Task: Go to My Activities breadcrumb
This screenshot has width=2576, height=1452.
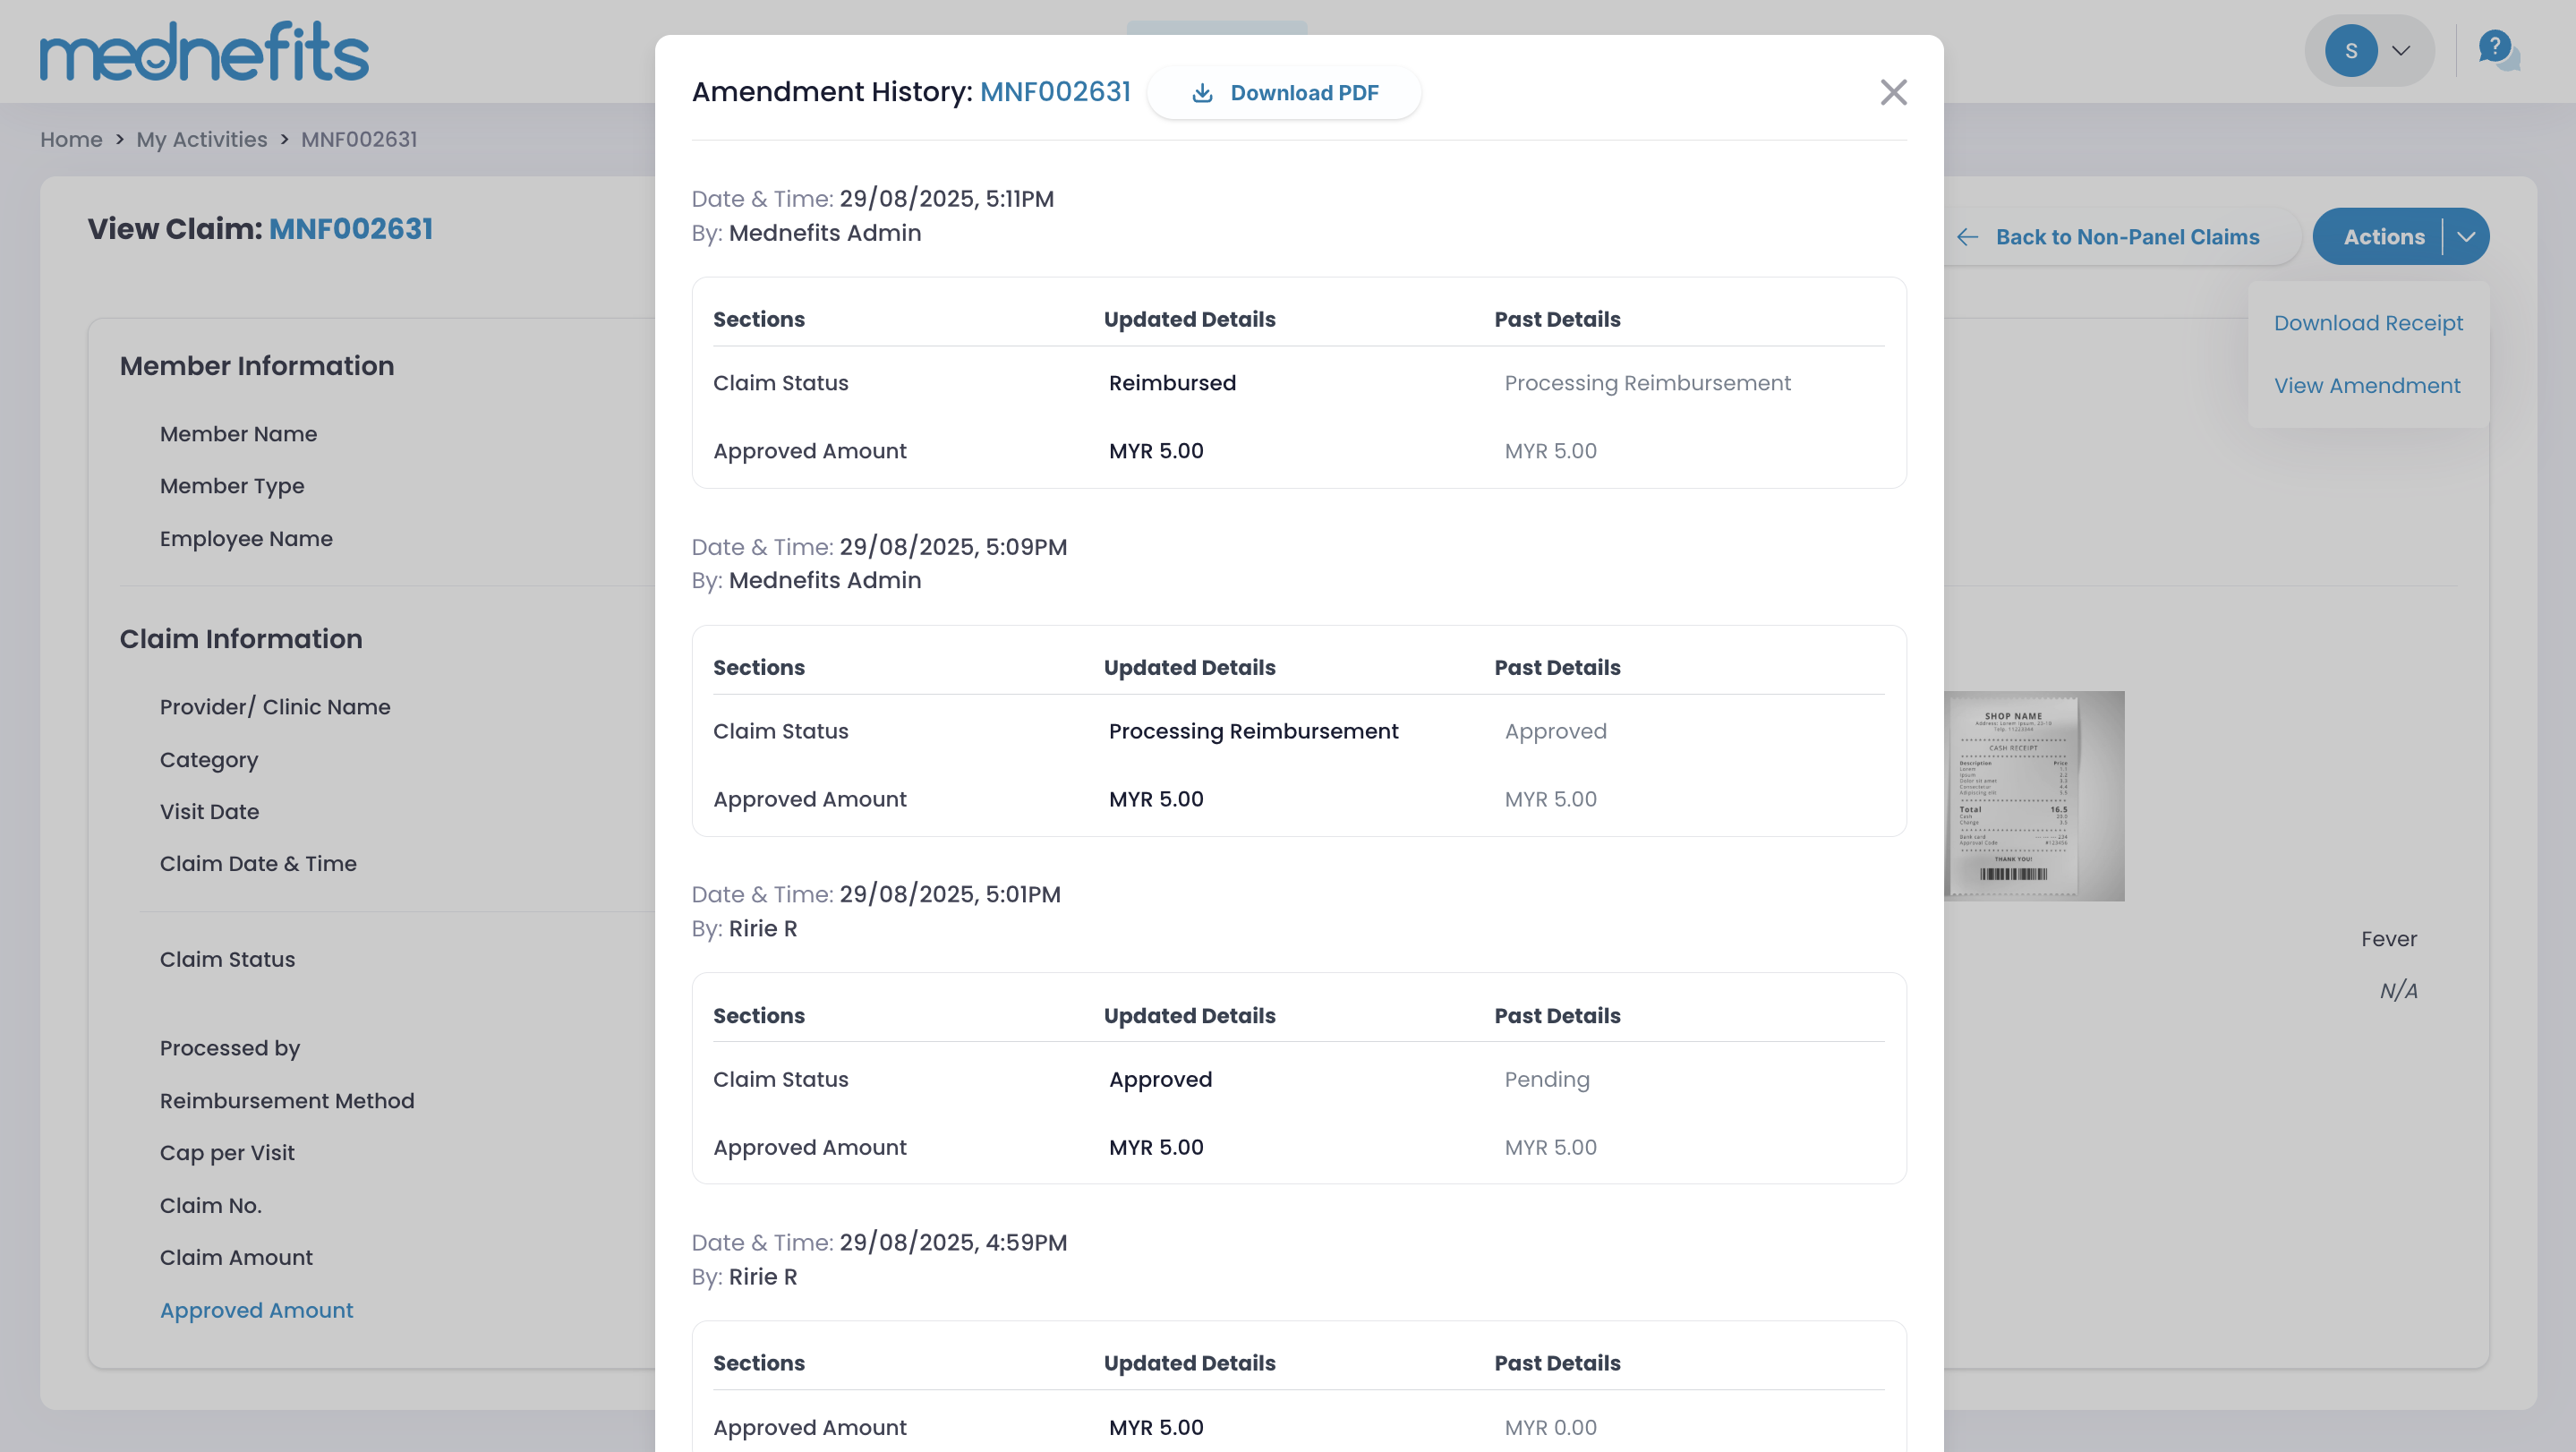Action: 201,140
